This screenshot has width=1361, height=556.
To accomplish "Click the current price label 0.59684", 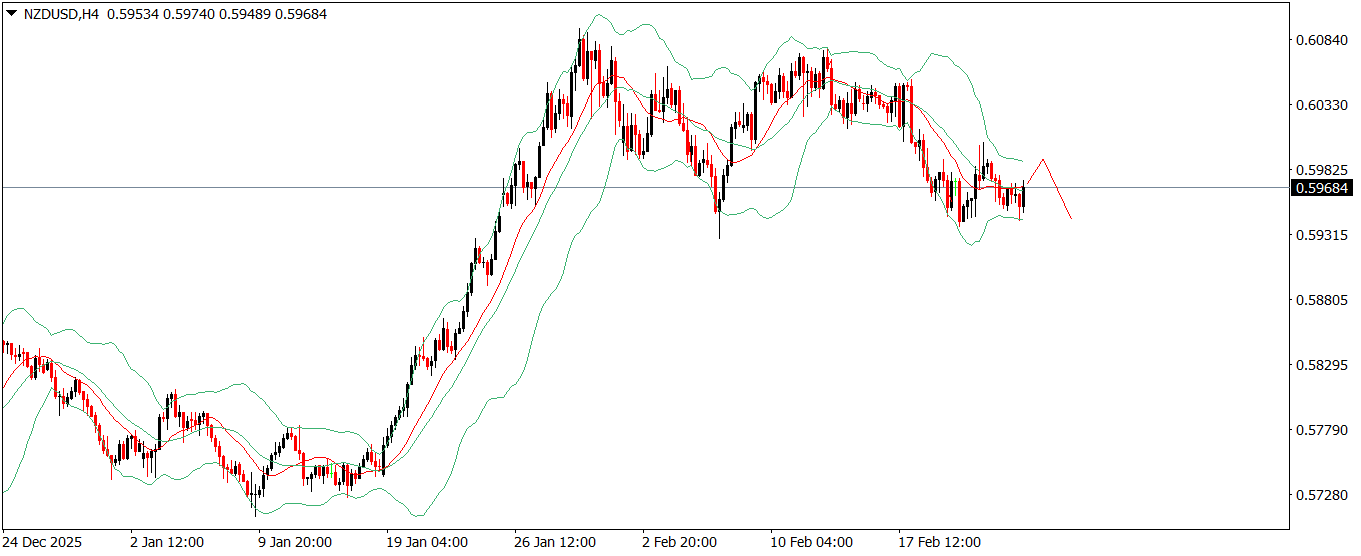I will click(1321, 188).
